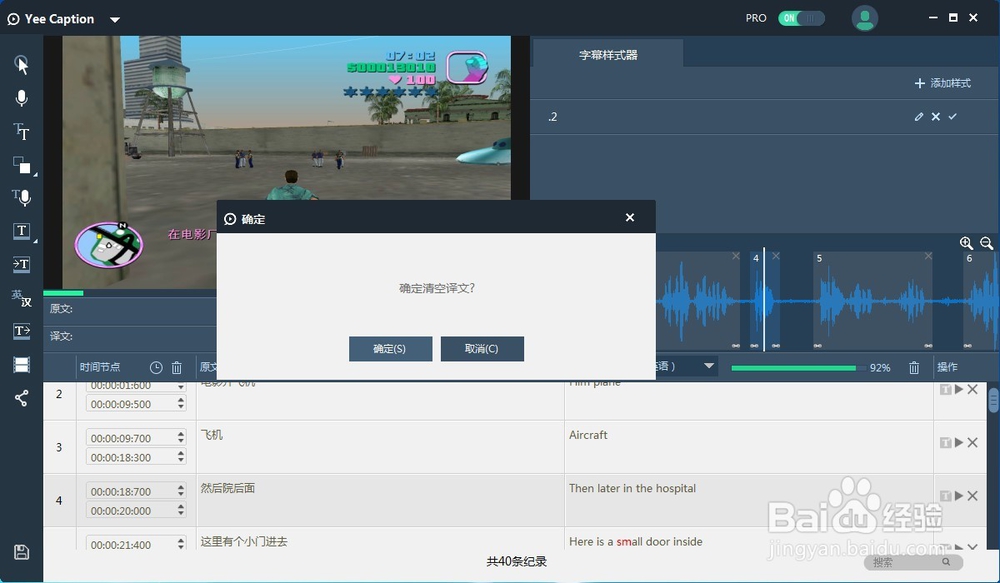Toggle the PRO switch off
The image size is (1000, 583).
[x=801, y=18]
